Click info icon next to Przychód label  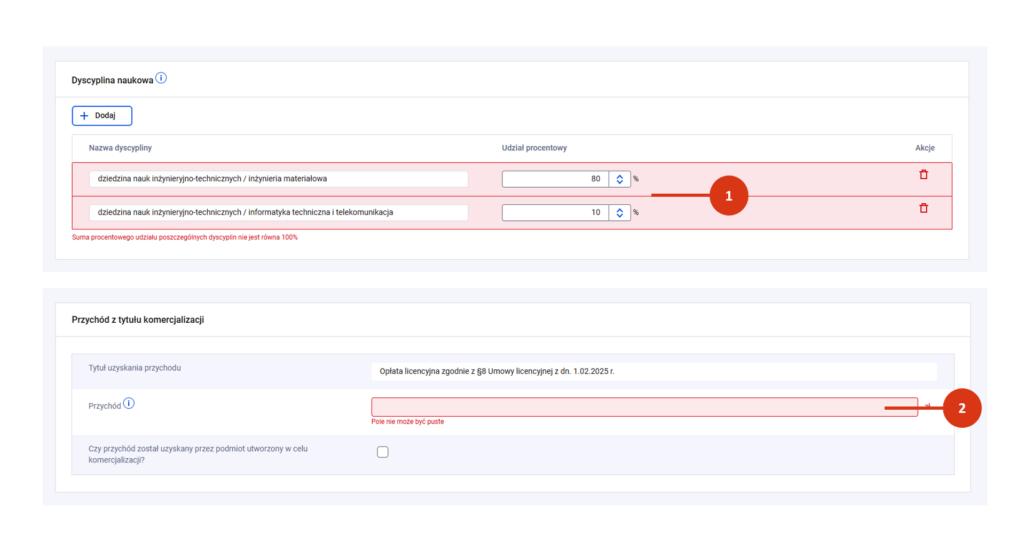click(129, 404)
